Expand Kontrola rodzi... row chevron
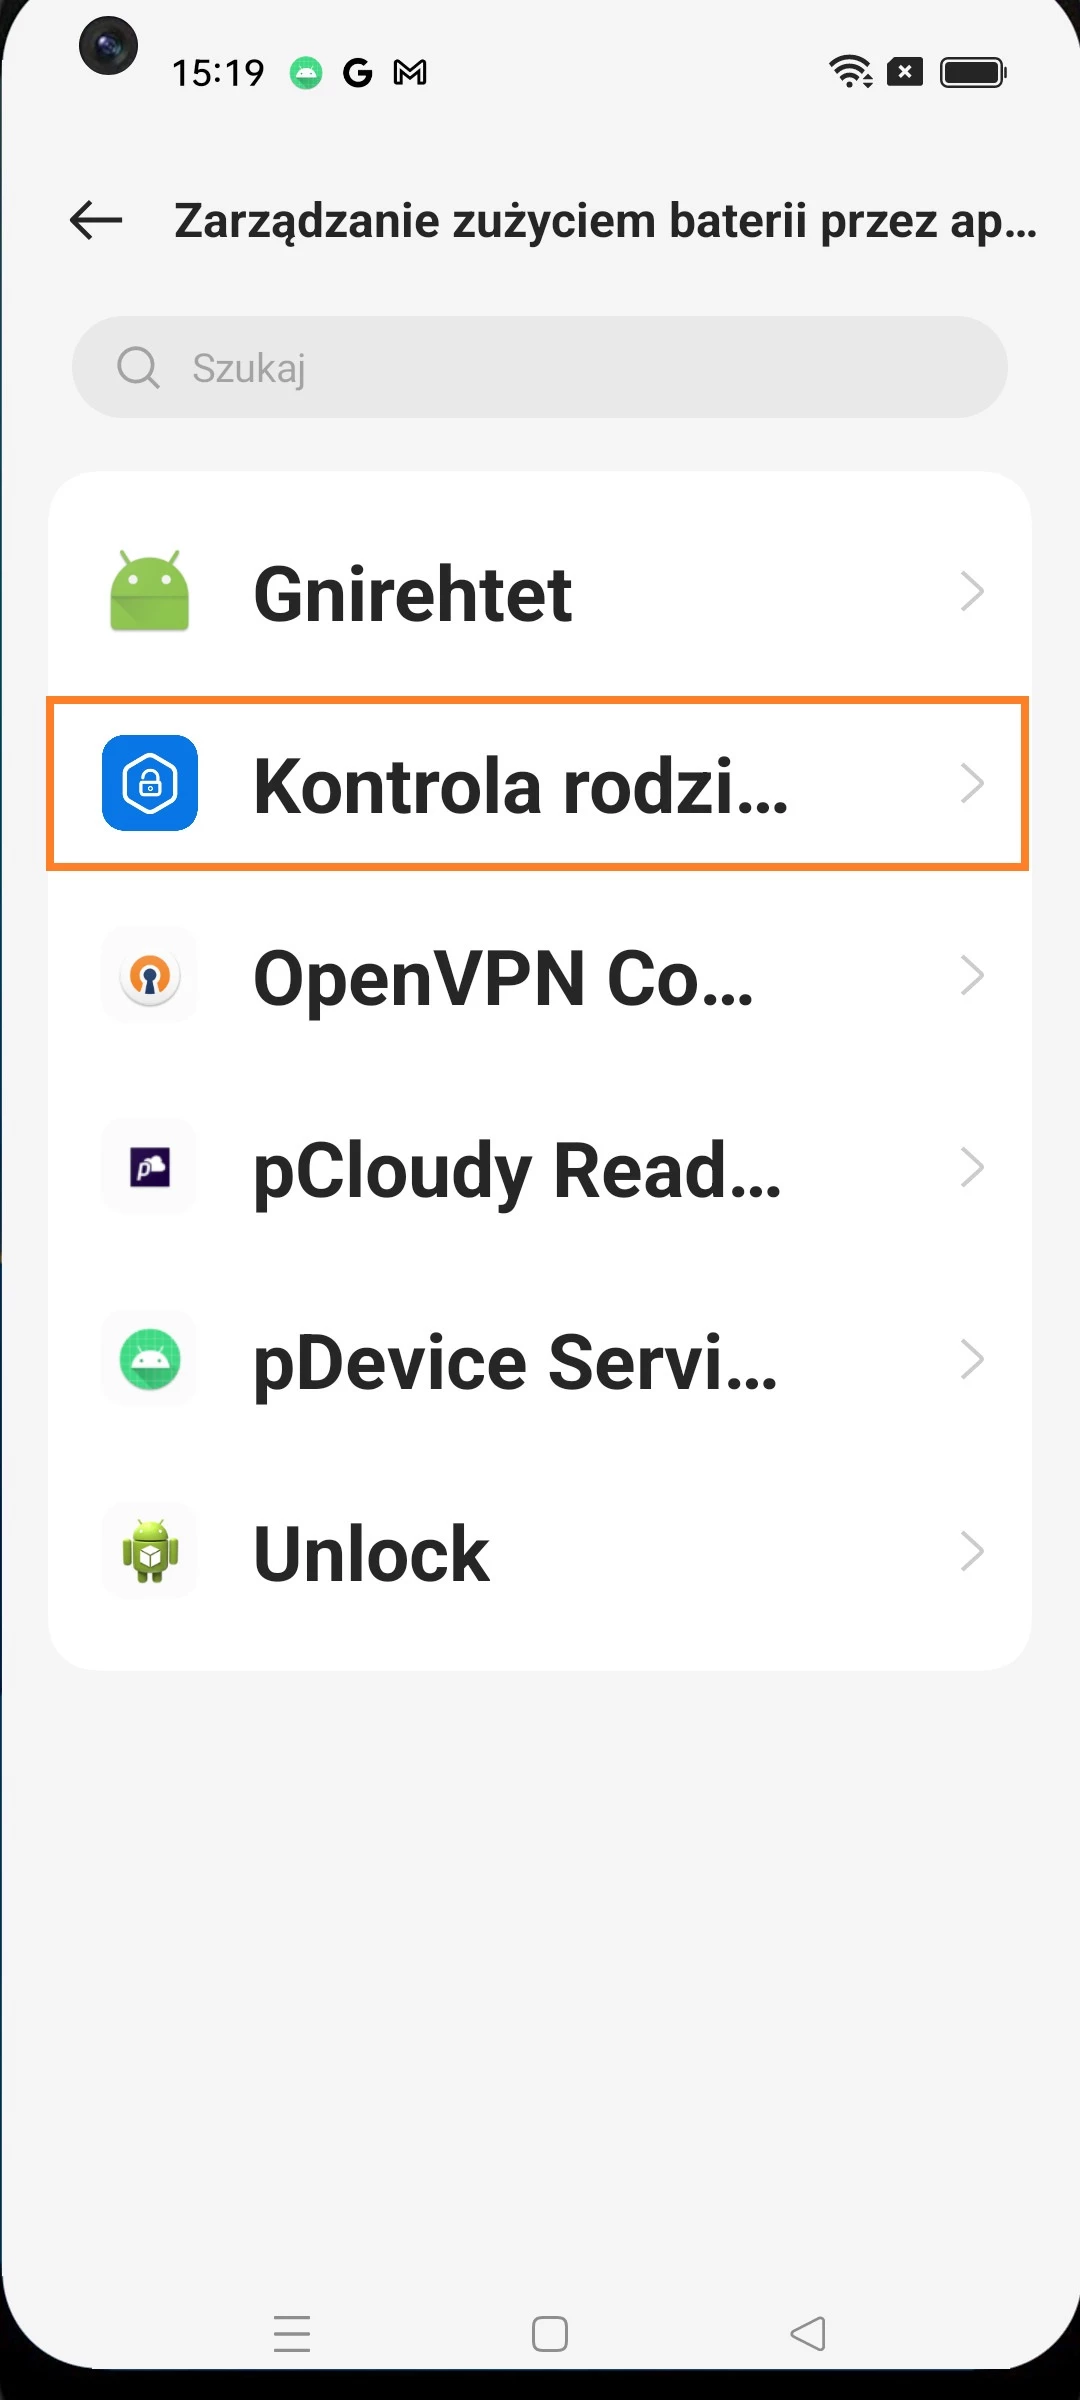The height and width of the screenshot is (2400, 1080). click(971, 783)
